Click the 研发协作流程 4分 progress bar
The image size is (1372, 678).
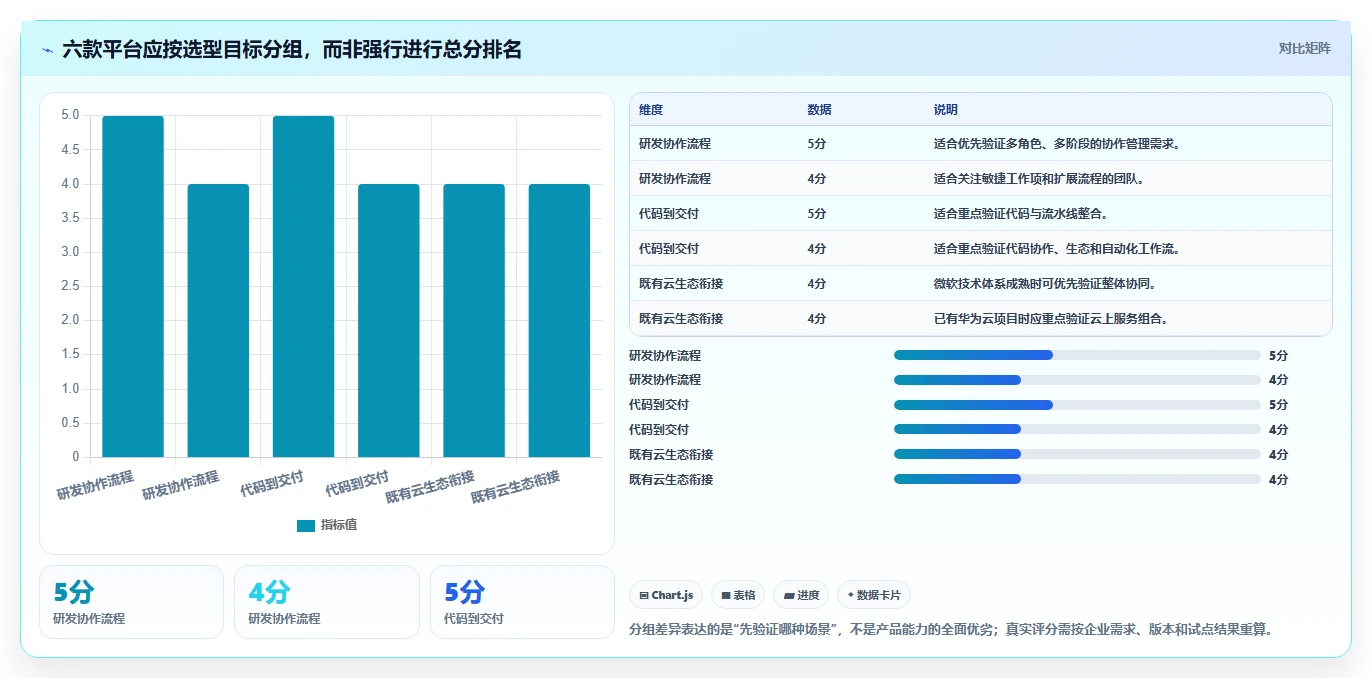[1077, 380]
